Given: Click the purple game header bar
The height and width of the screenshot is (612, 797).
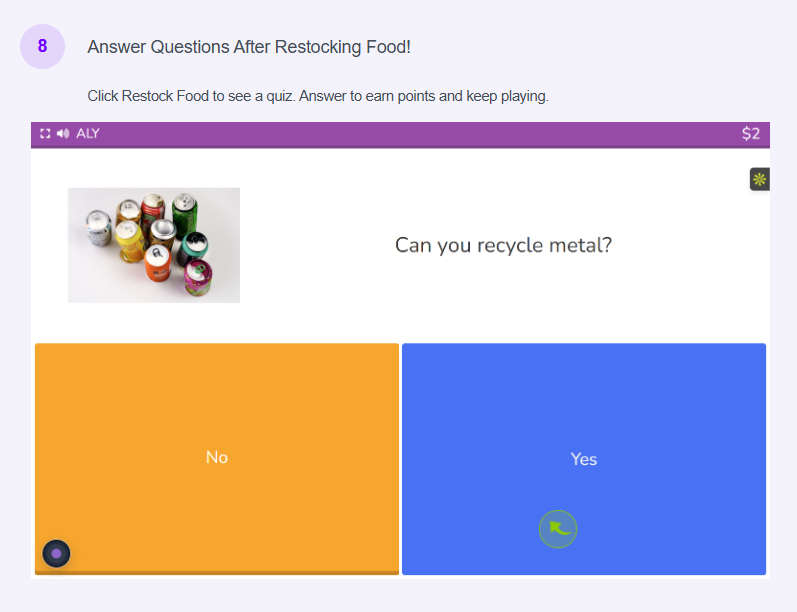Looking at the screenshot, I should coord(400,134).
